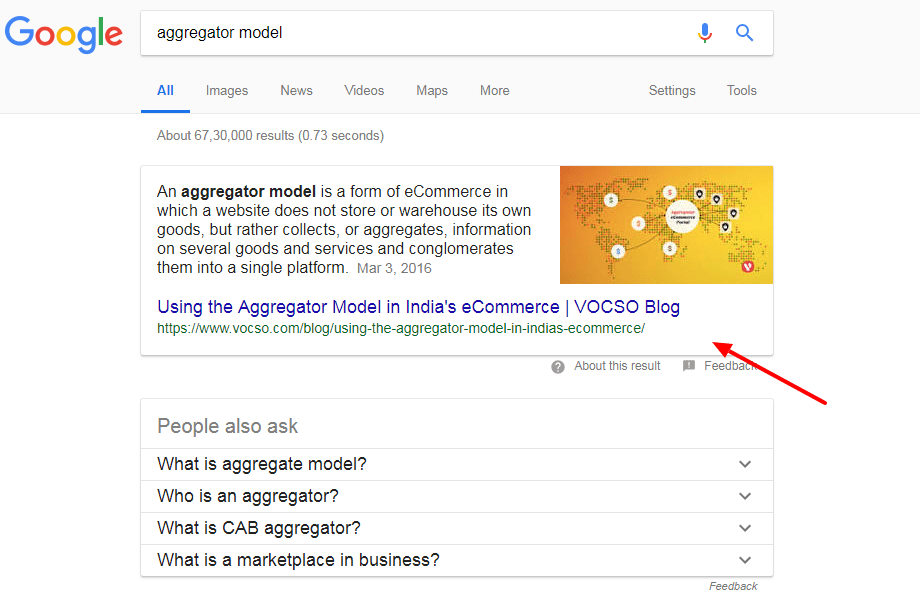The image size is (920, 600).
Task: Expand 'What is aggregate model?' question
Action: coord(456,464)
